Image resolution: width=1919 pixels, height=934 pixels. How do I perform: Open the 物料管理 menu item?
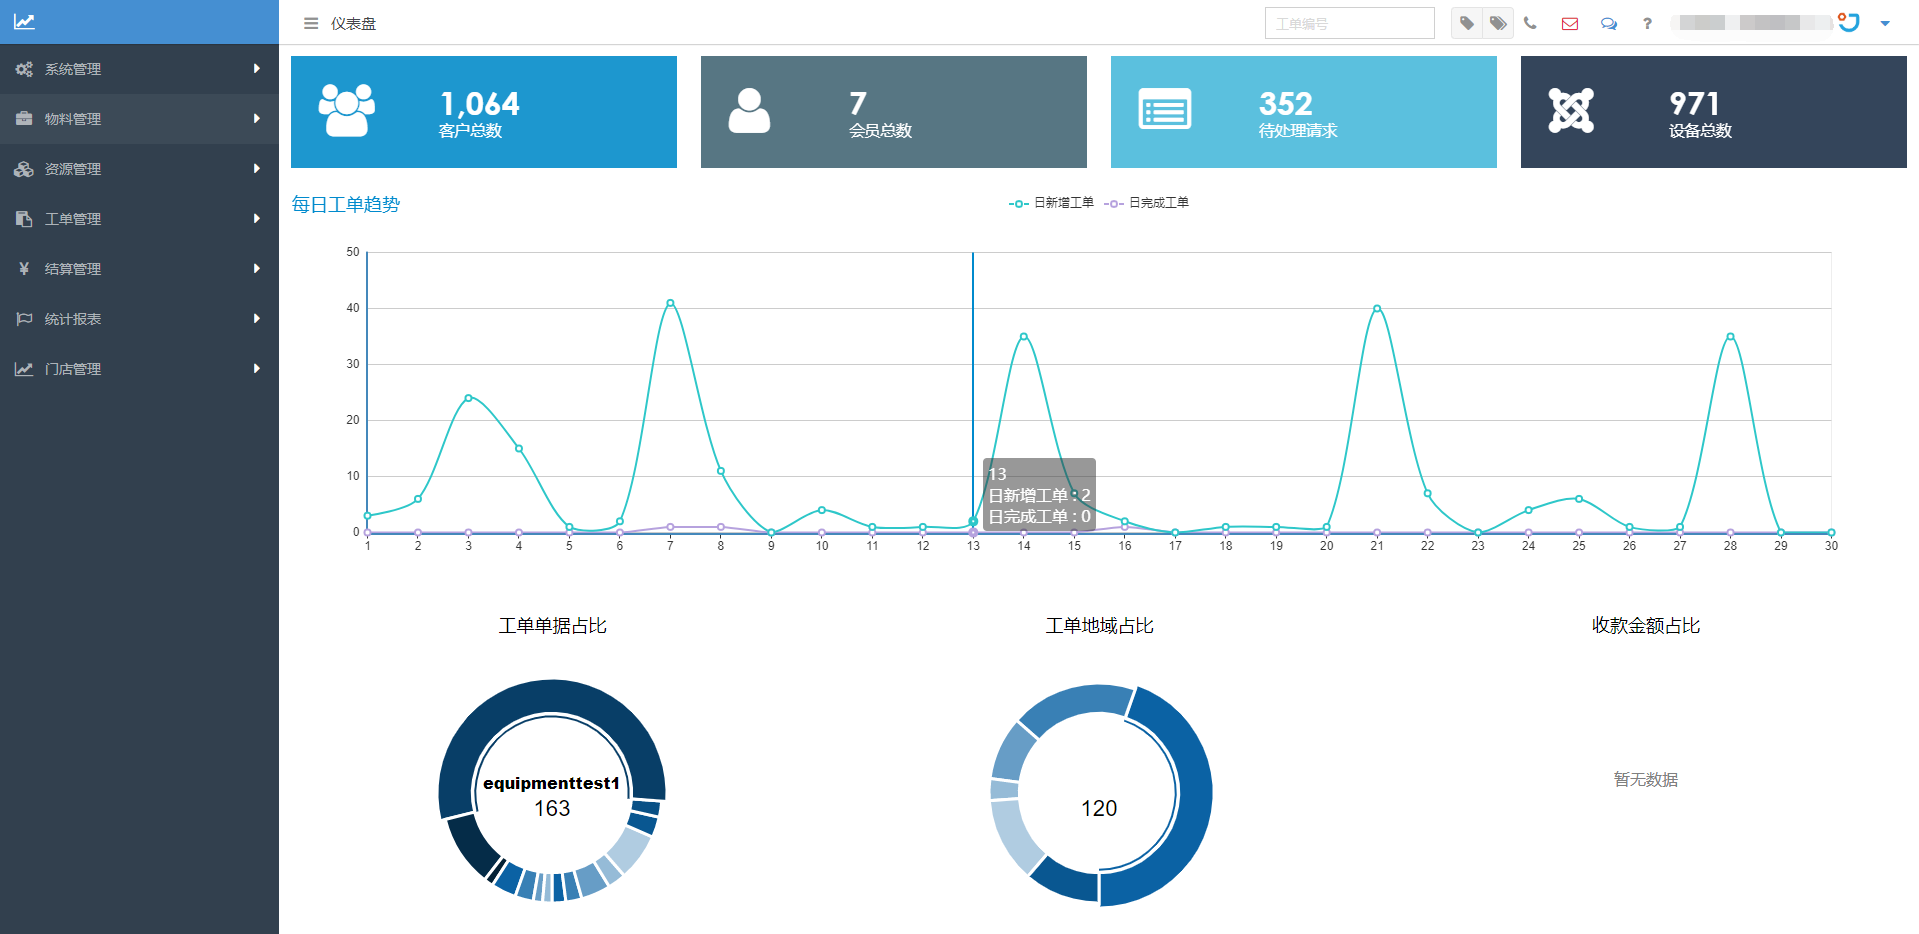[139, 119]
